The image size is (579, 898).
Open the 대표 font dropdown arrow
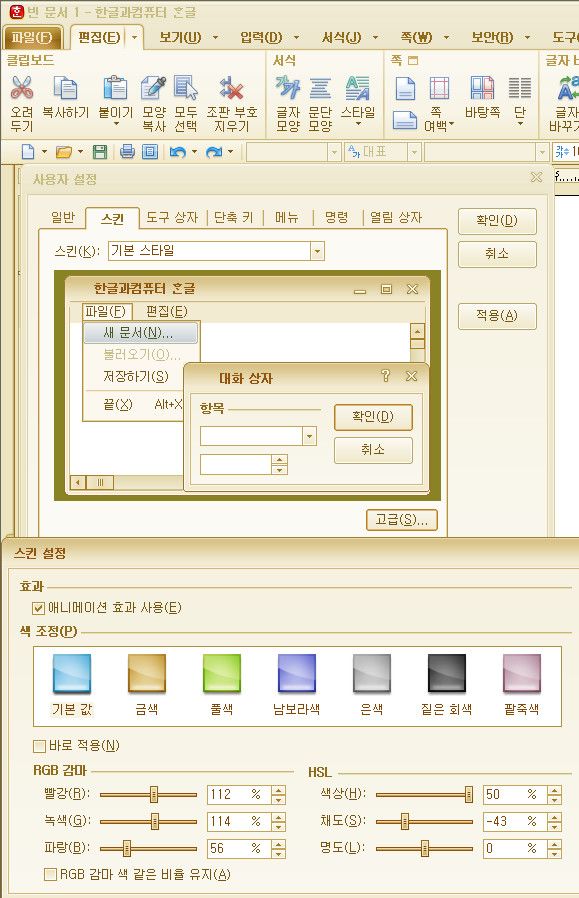tap(415, 152)
